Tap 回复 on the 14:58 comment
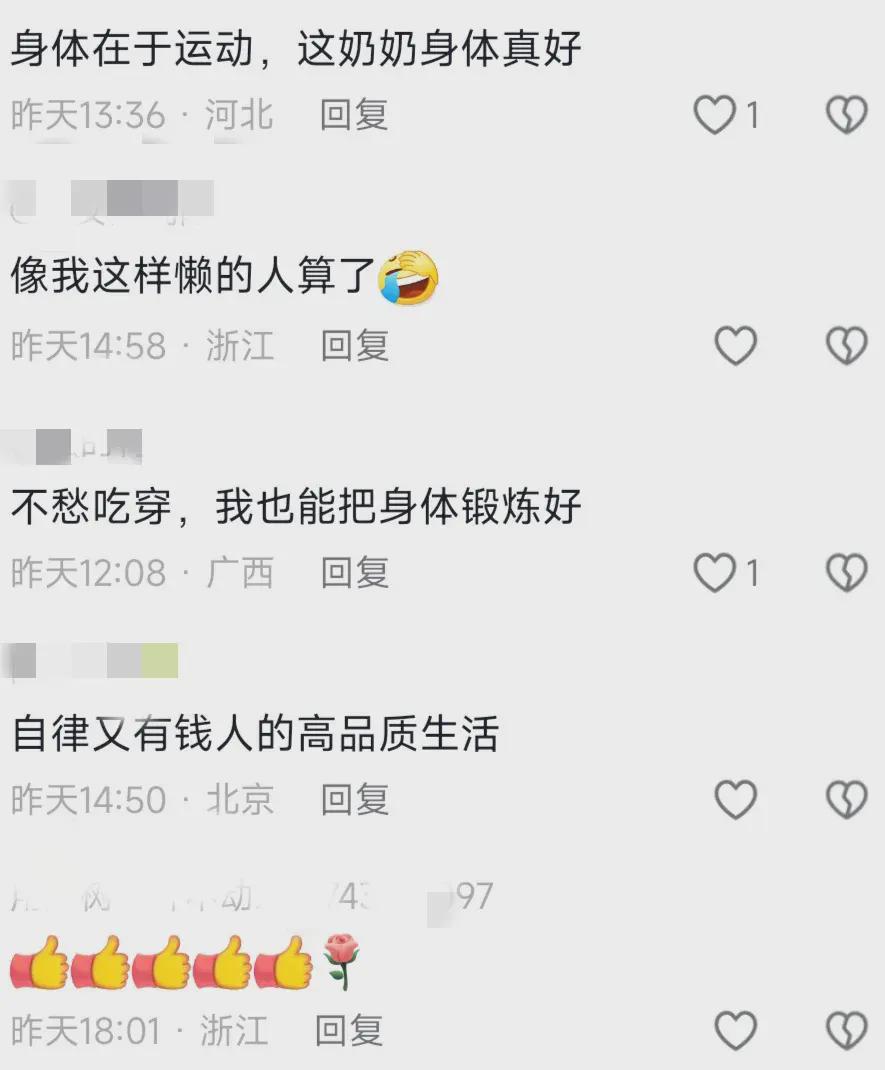The image size is (885, 1070). point(355,345)
